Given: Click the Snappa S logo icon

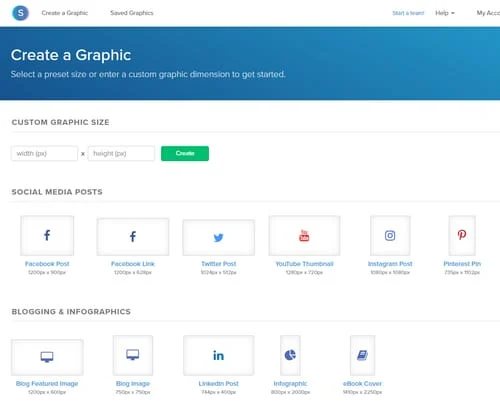Looking at the screenshot, I should tap(20, 13).
